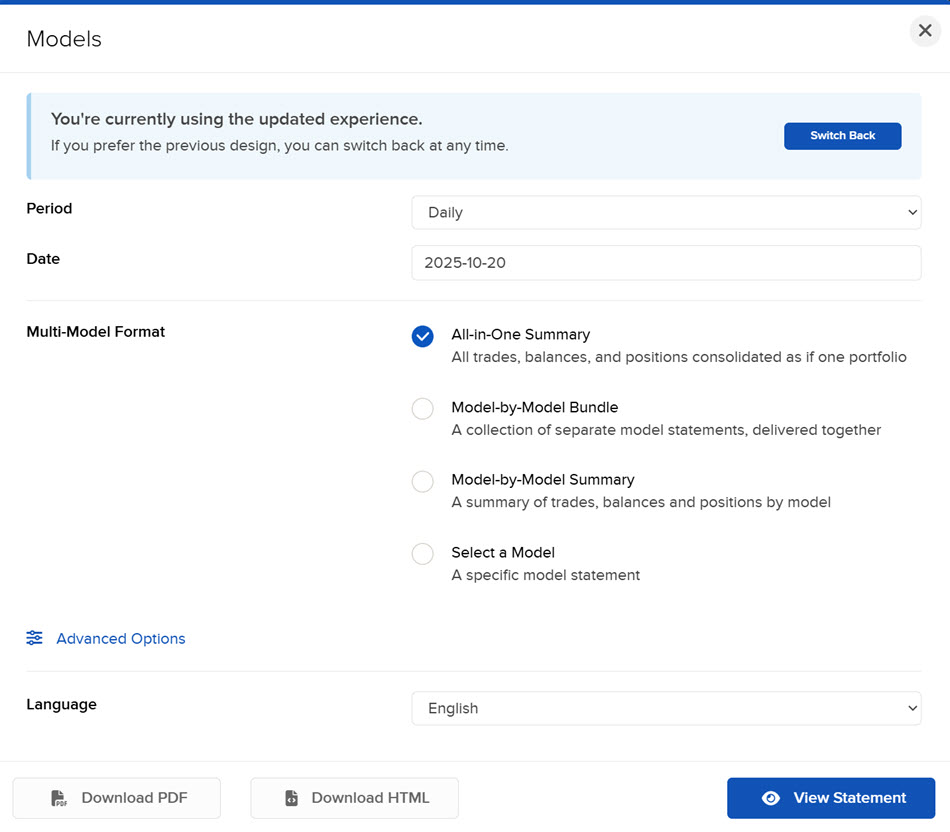950x832 pixels.
Task: Select the All-in-One Summary radio option
Action: [x=423, y=336]
